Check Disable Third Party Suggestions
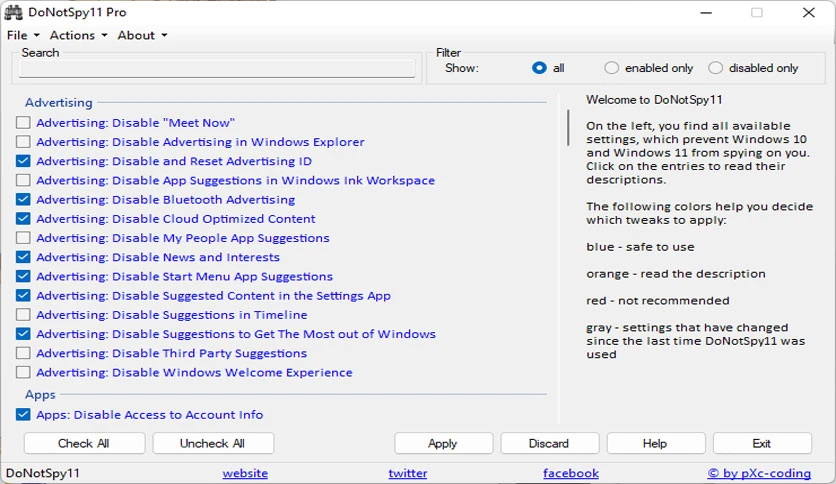Viewport: 836px width, 484px height. point(23,353)
